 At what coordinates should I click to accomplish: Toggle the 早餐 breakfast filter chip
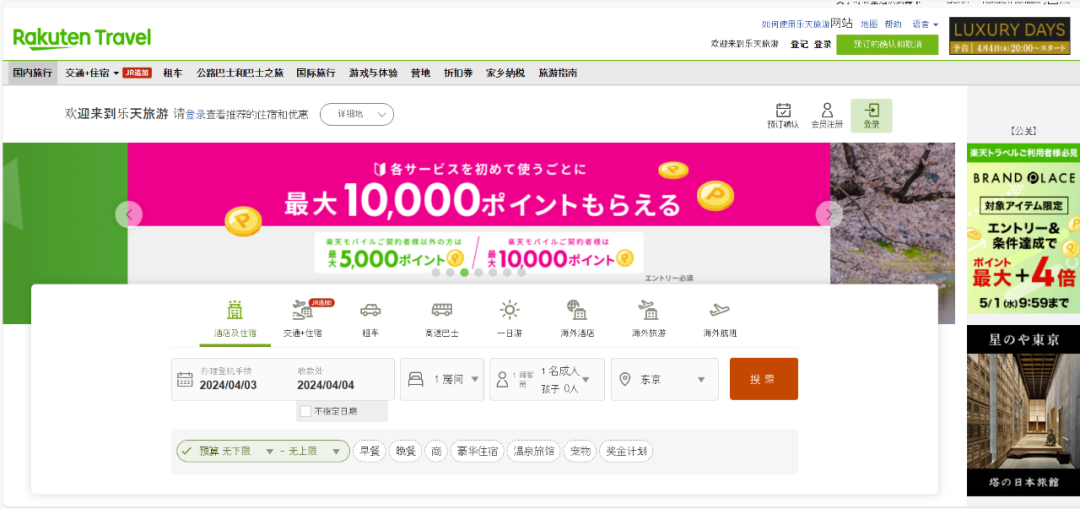pos(369,451)
